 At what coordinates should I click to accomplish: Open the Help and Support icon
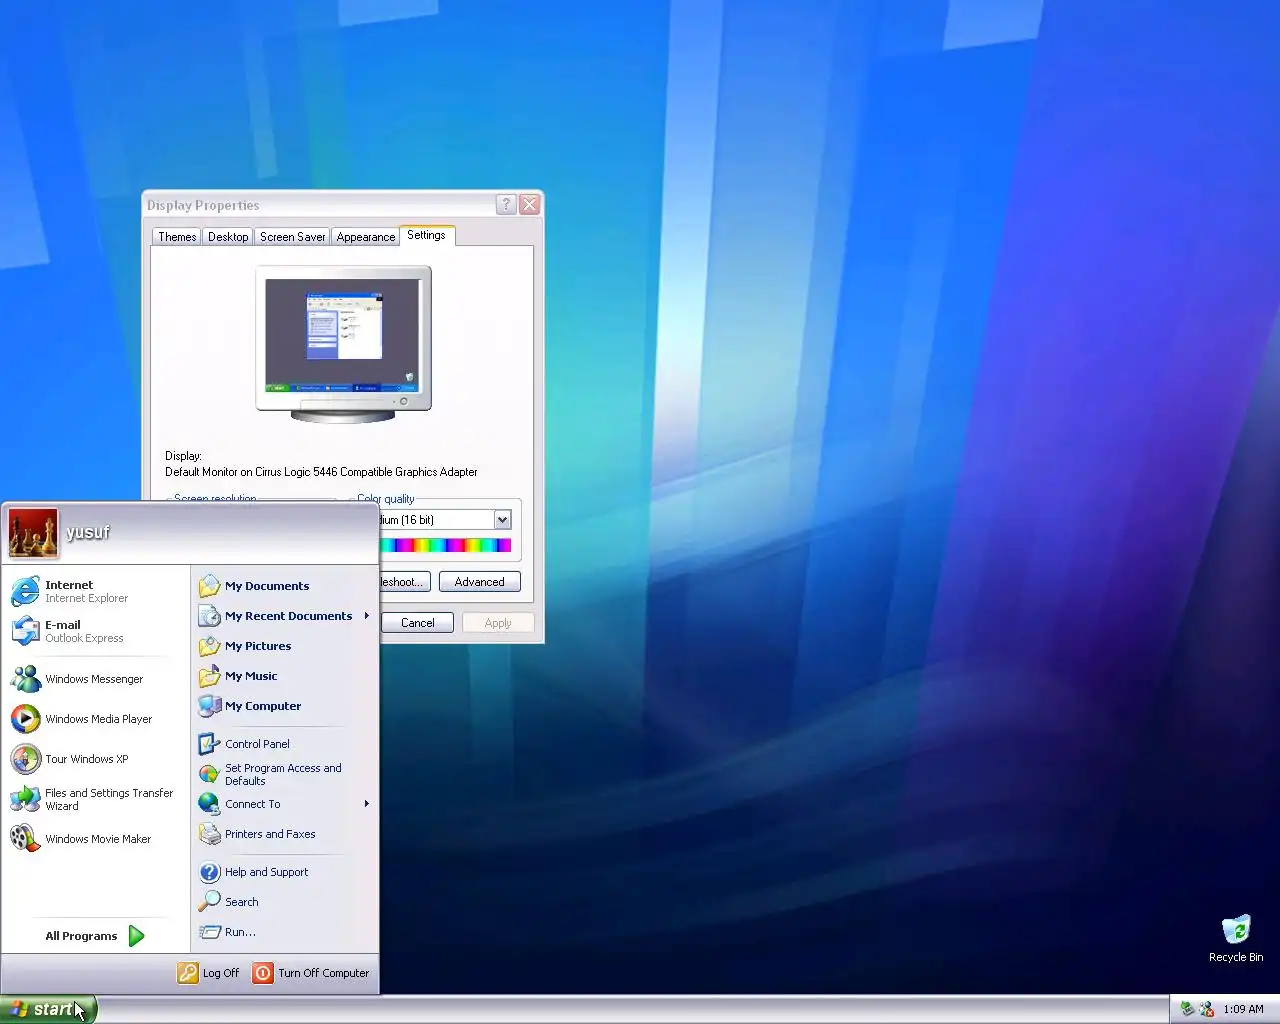209,872
